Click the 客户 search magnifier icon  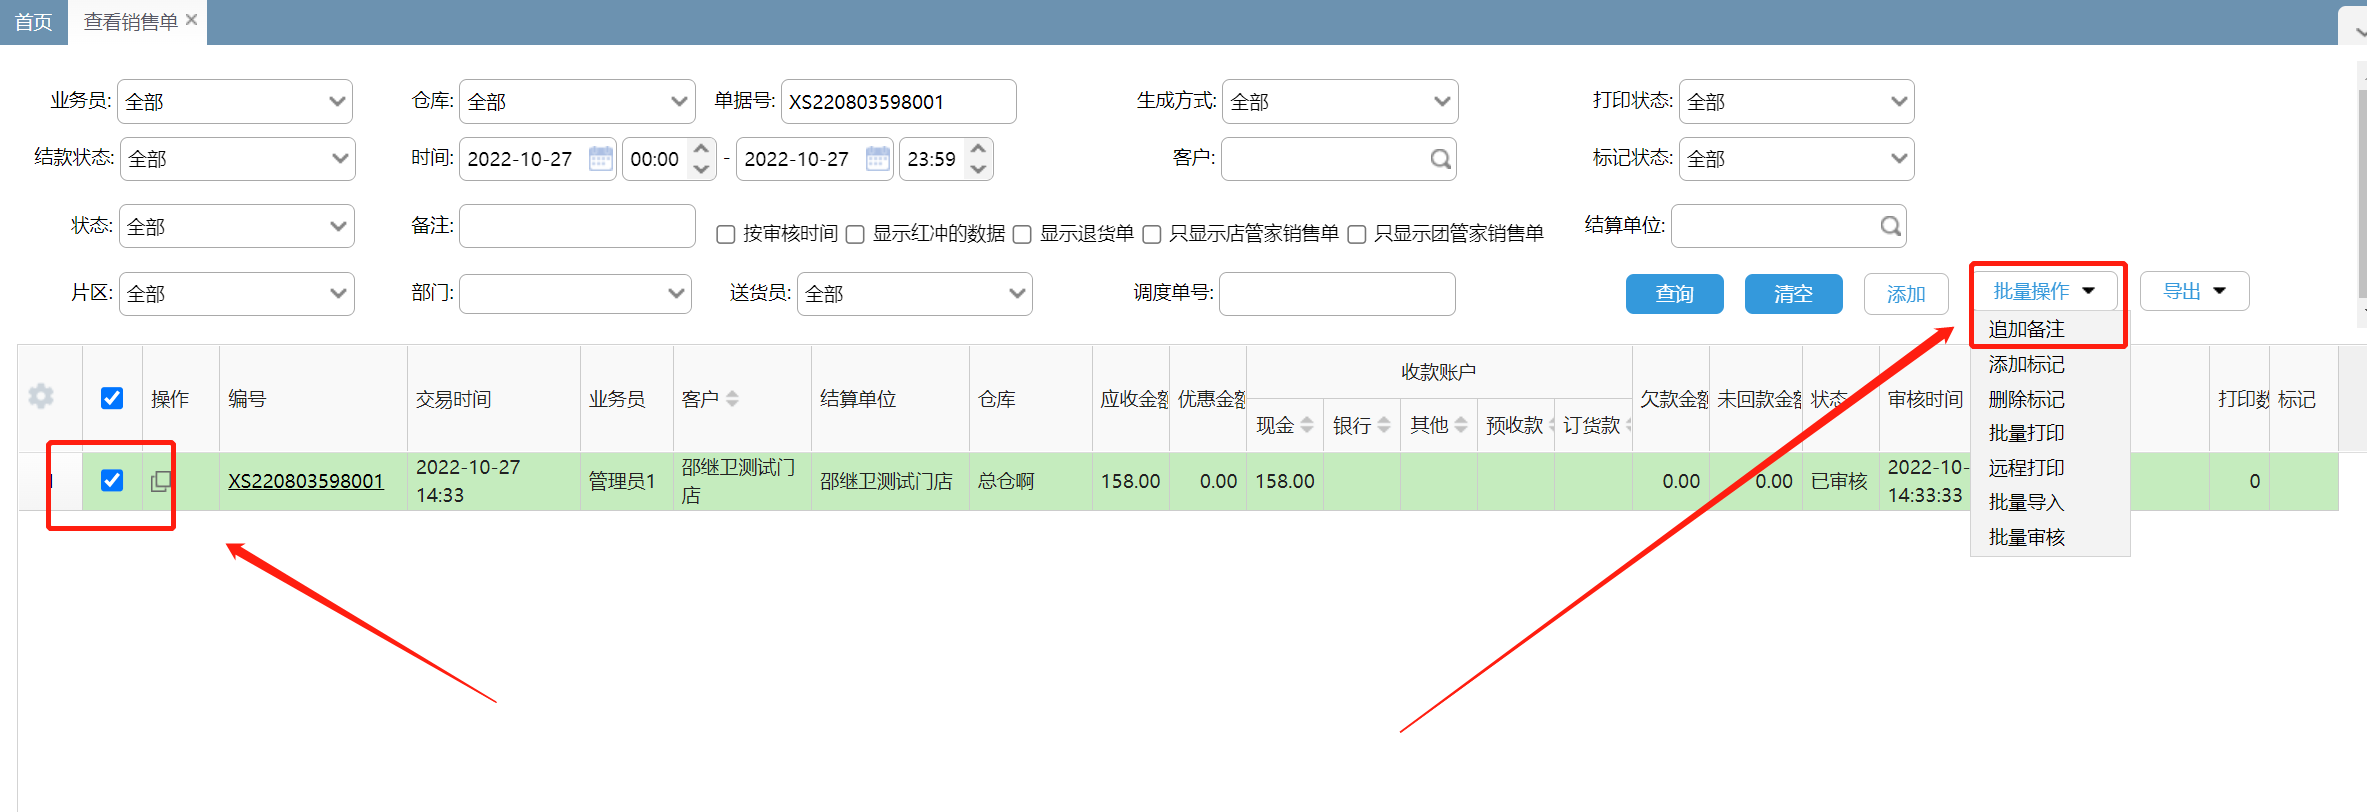[x=1440, y=159]
